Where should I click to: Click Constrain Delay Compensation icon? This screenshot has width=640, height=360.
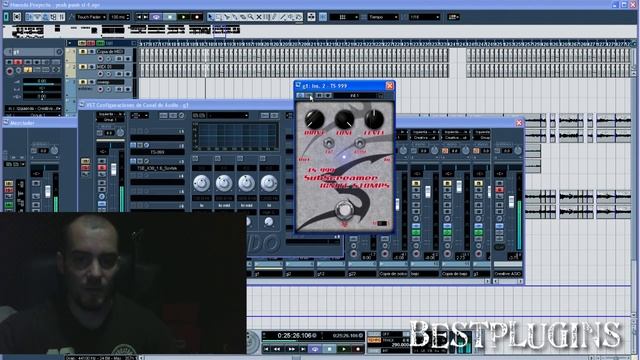tap(17, 17)
